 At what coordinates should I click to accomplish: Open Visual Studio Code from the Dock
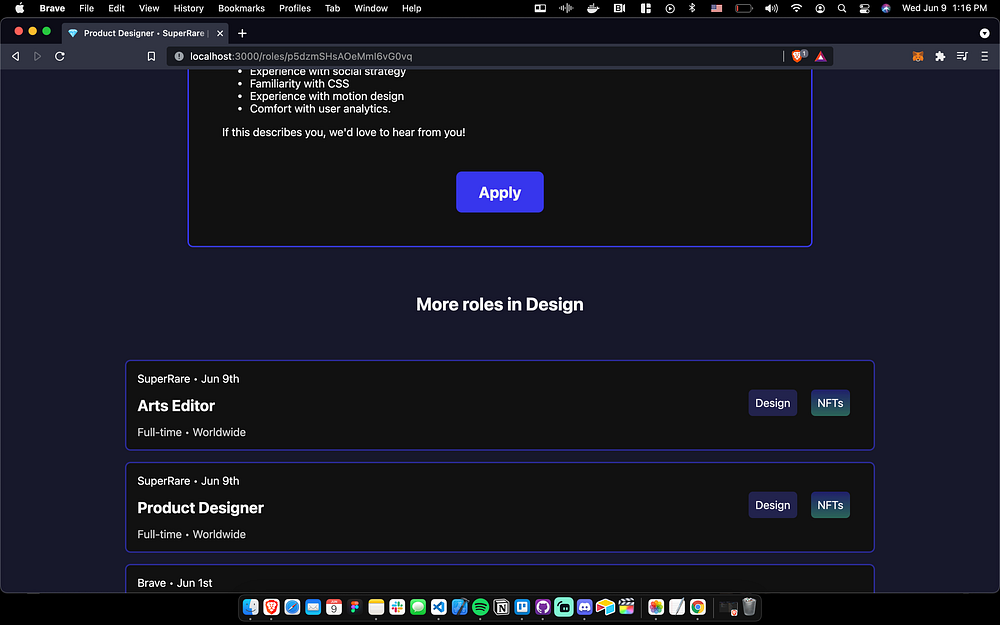438,607
